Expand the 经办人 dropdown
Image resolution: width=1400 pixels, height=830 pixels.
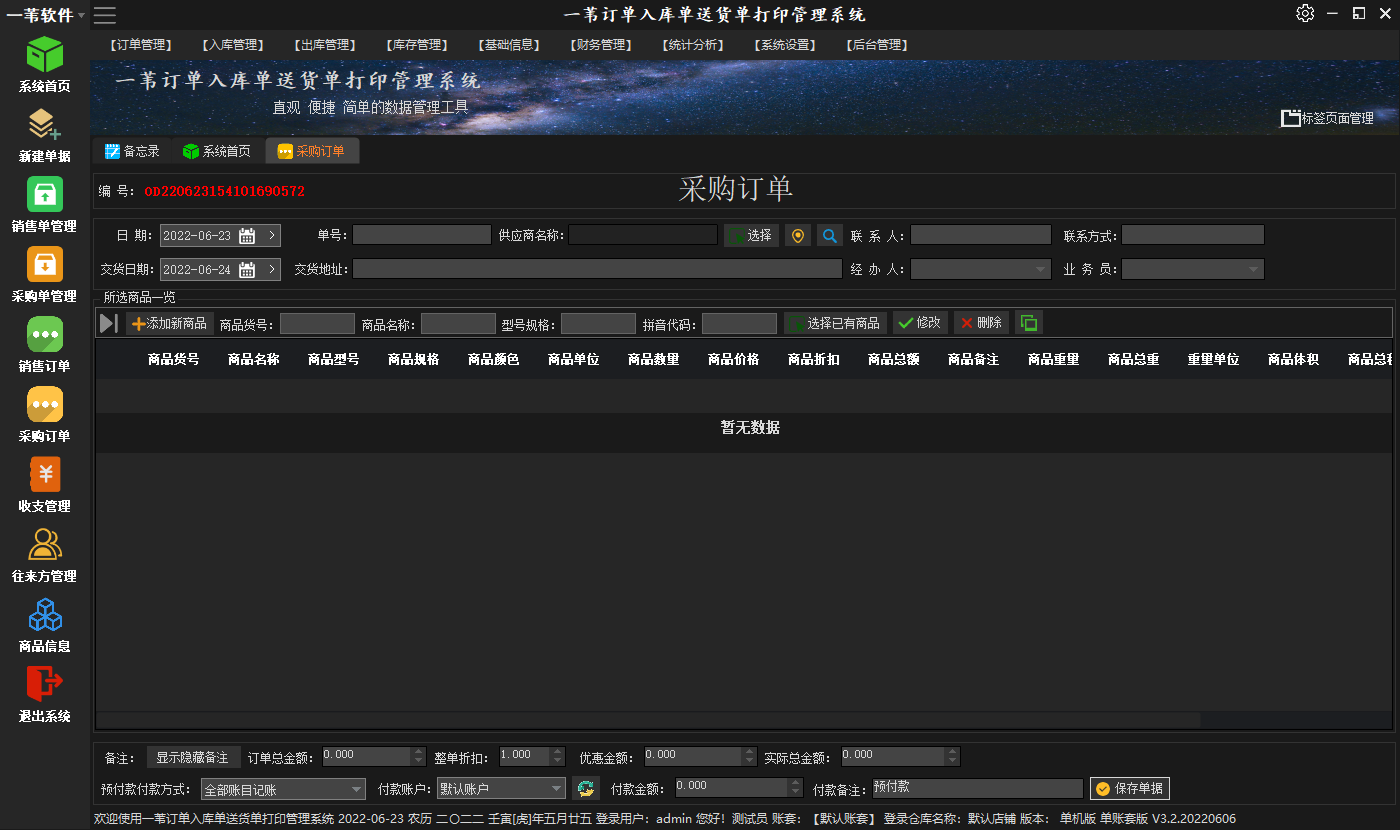pos(1042,269)
